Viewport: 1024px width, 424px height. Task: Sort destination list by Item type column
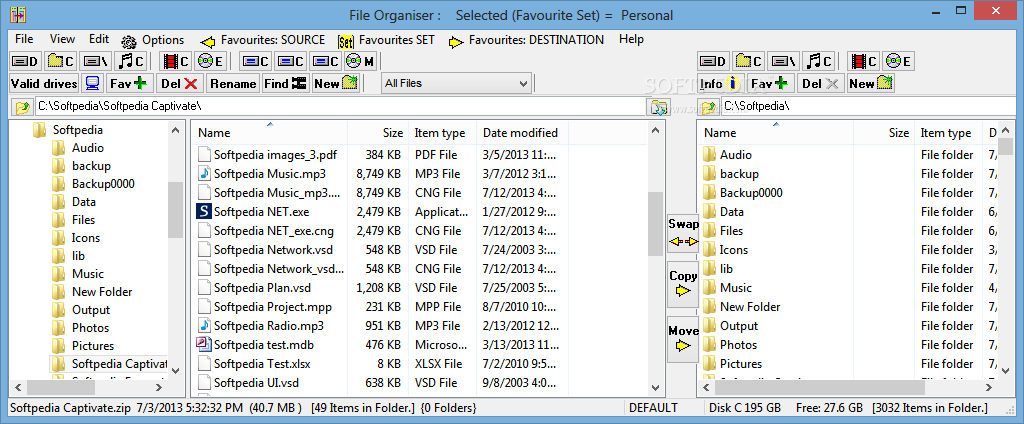click(x=948, y=133)
